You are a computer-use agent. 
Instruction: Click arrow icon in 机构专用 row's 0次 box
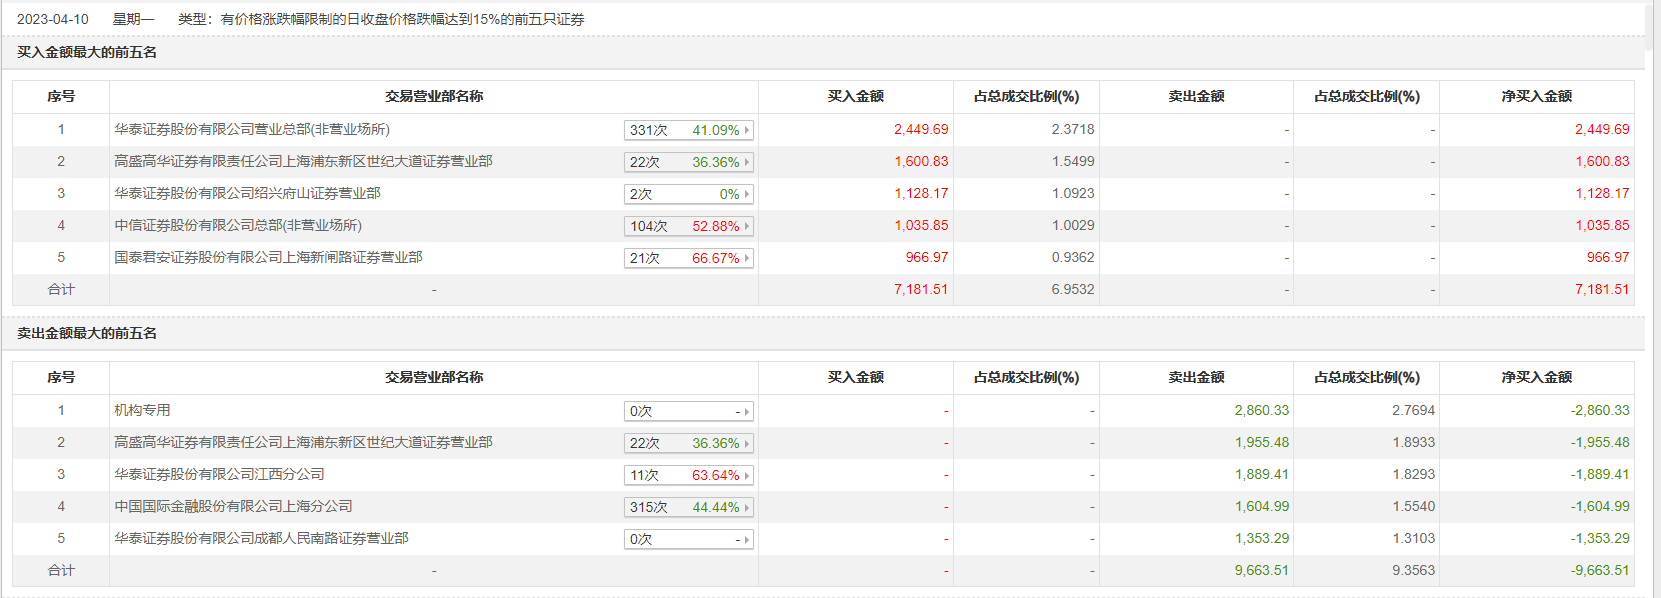[747, 412]
